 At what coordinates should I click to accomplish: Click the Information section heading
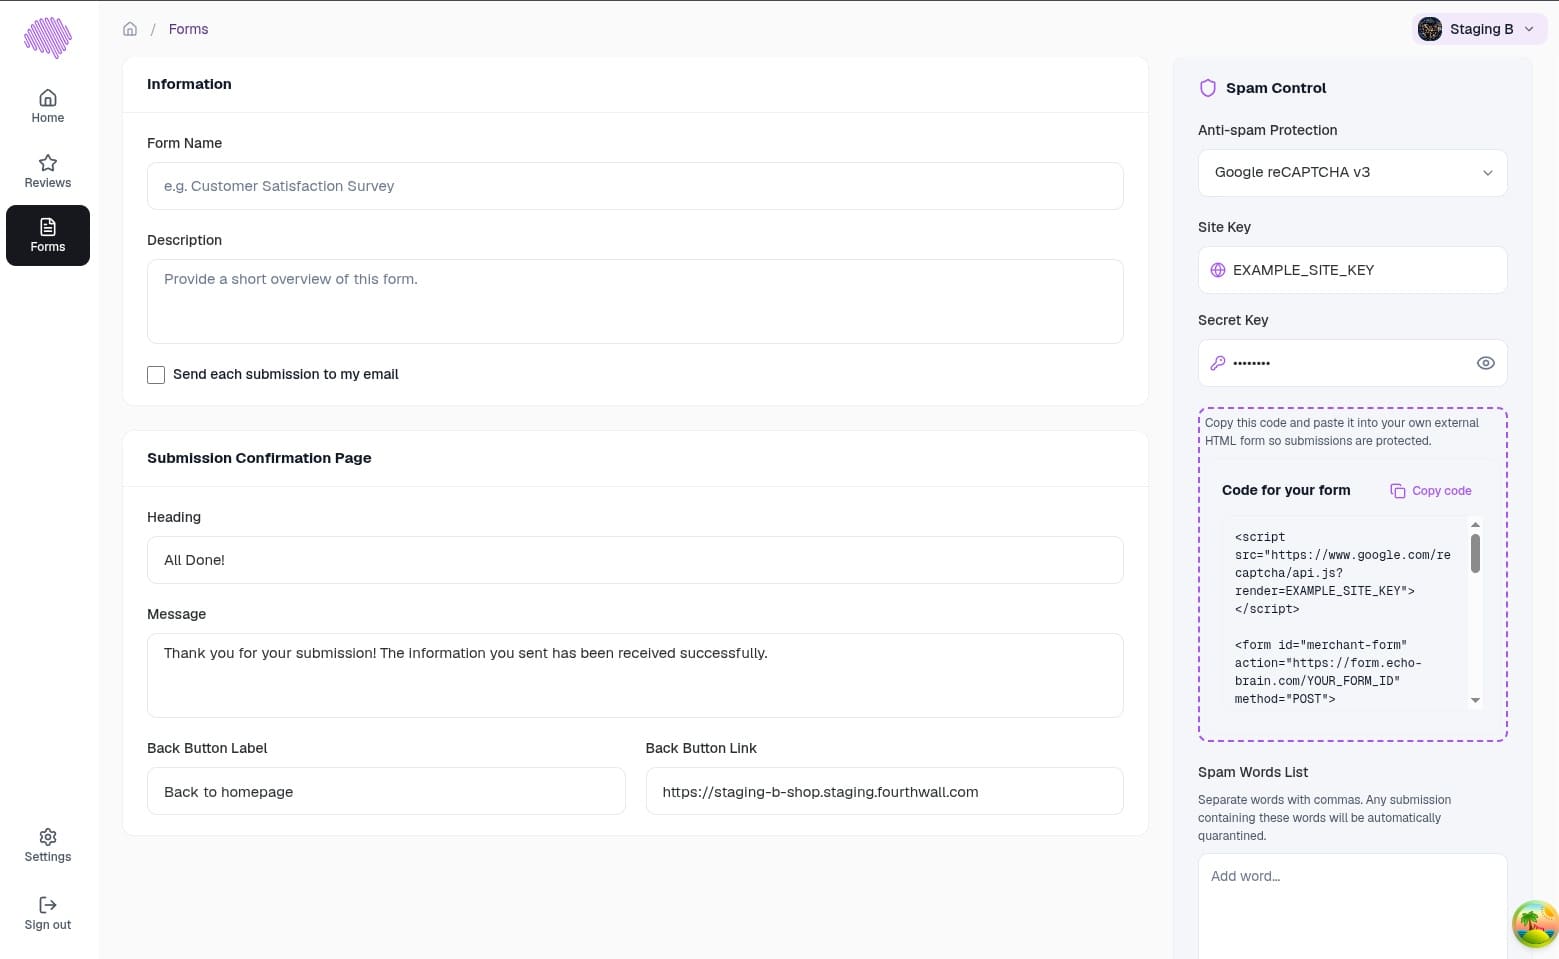point(189,84)
